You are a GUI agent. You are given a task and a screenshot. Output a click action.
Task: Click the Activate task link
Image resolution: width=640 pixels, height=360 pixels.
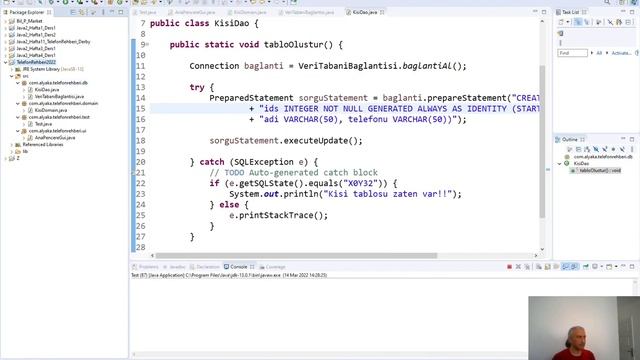tap(621, 53)
